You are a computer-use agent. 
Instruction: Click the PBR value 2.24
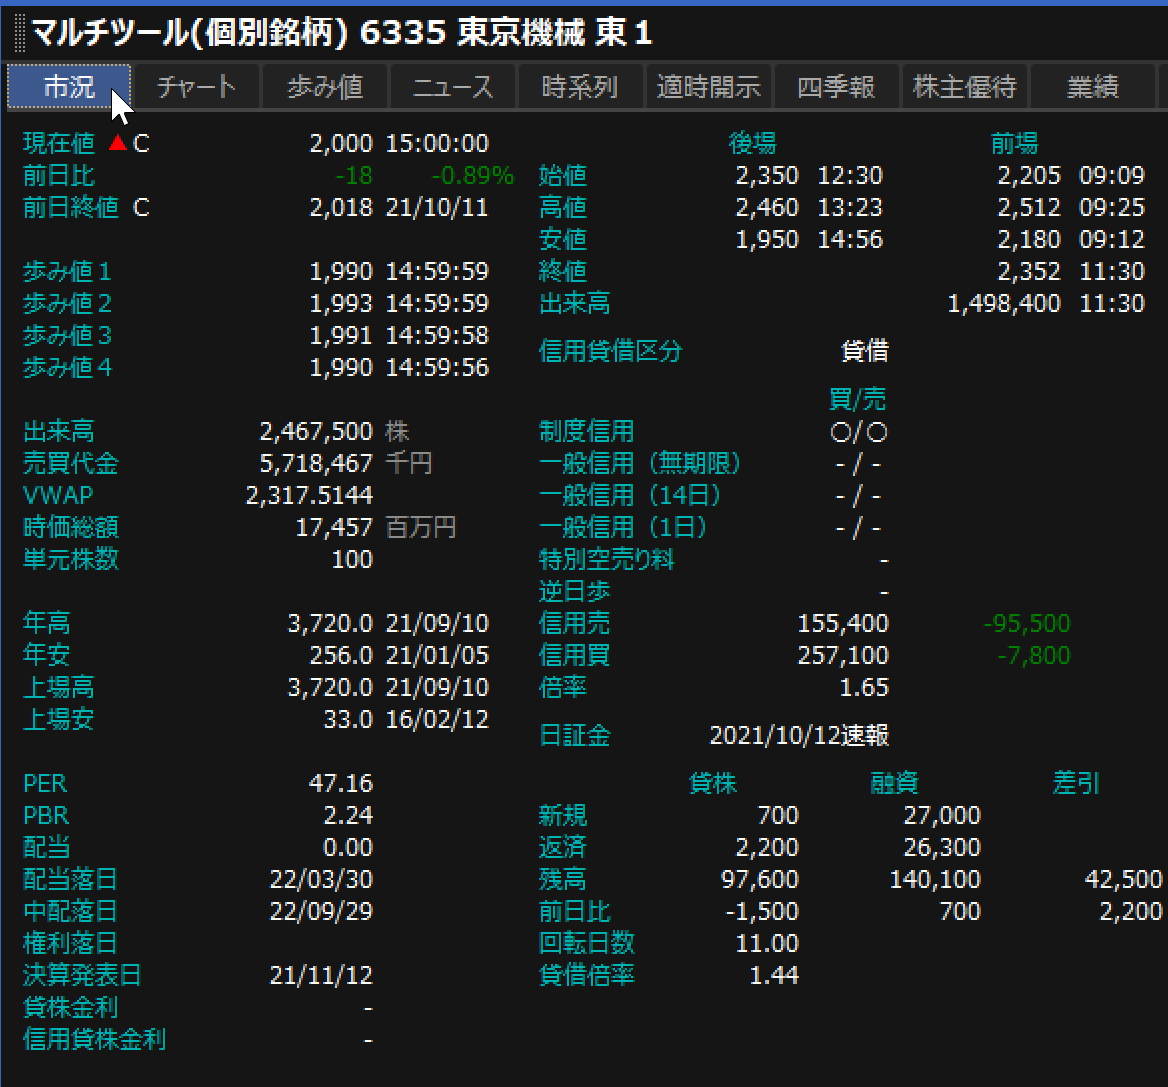(348, 815)
